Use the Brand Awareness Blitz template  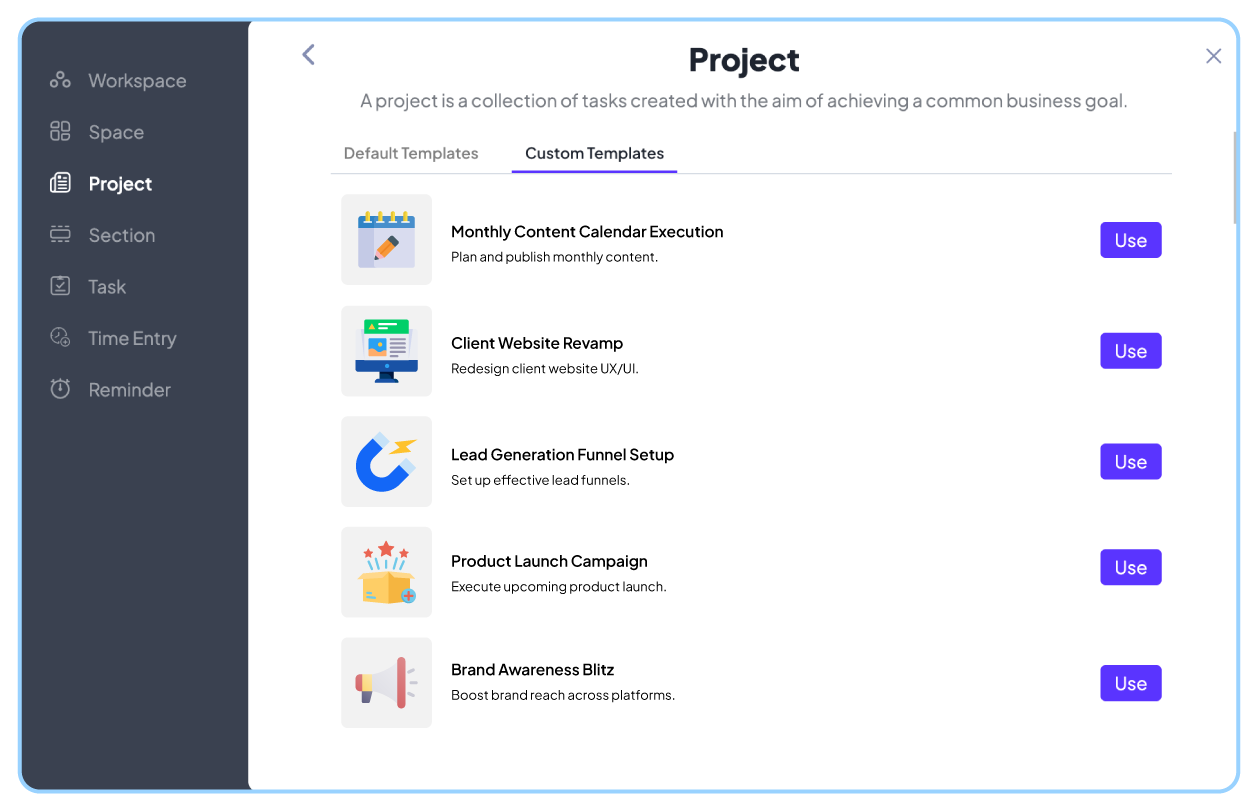(1131, 683)
